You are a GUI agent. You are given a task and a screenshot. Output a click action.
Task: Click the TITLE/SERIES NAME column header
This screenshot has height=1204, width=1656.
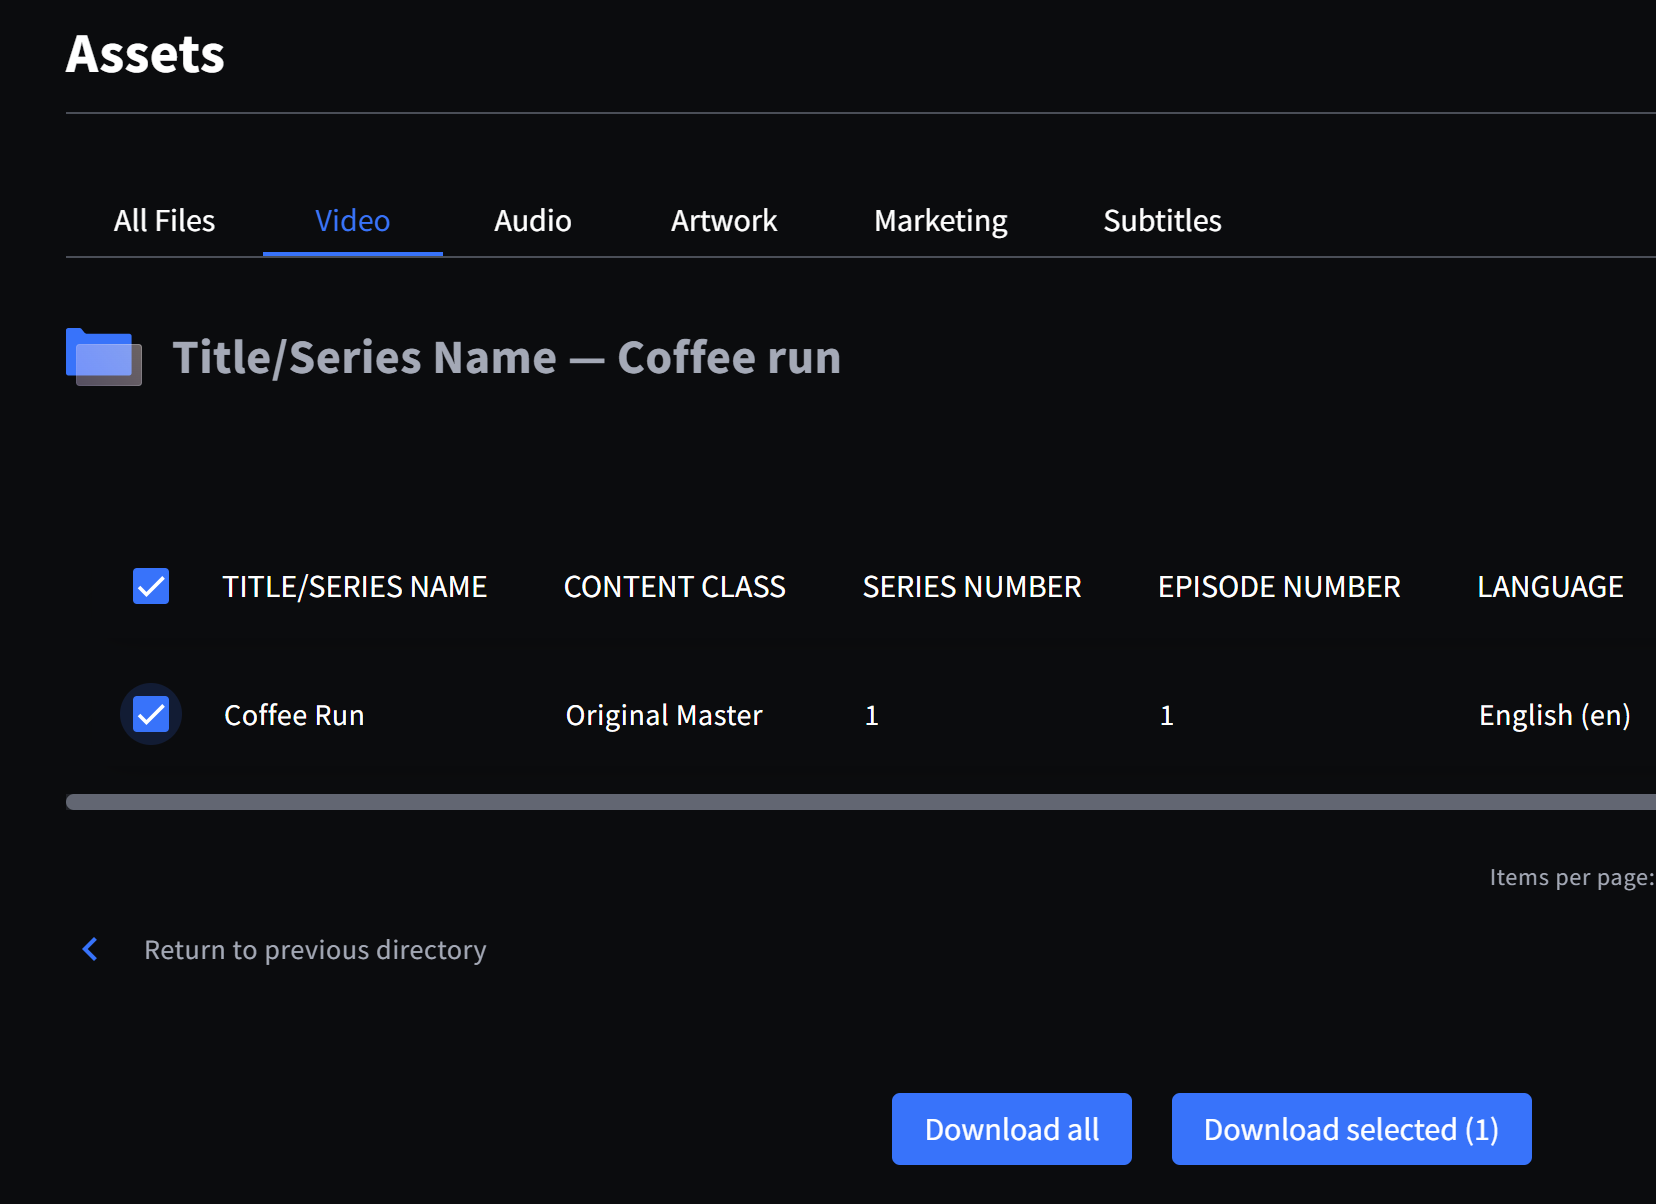tap(355, 586)
